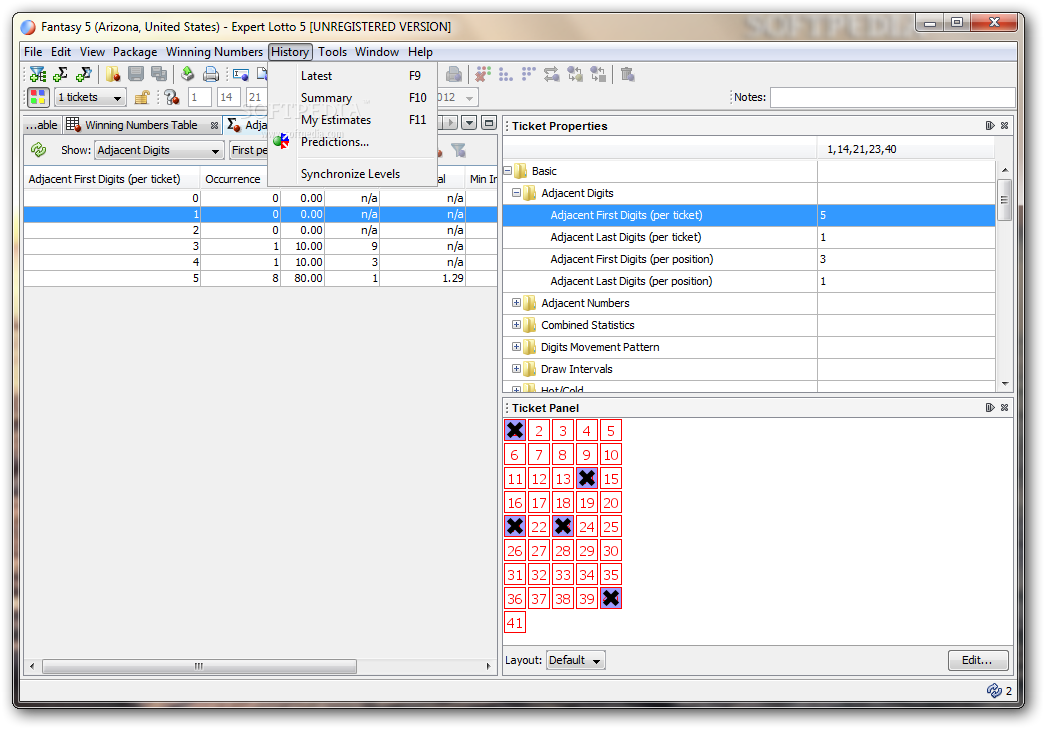This screenshot has width=1045, height=729.
Task: Collapse the Basic folder node
Action: point(507,171)
